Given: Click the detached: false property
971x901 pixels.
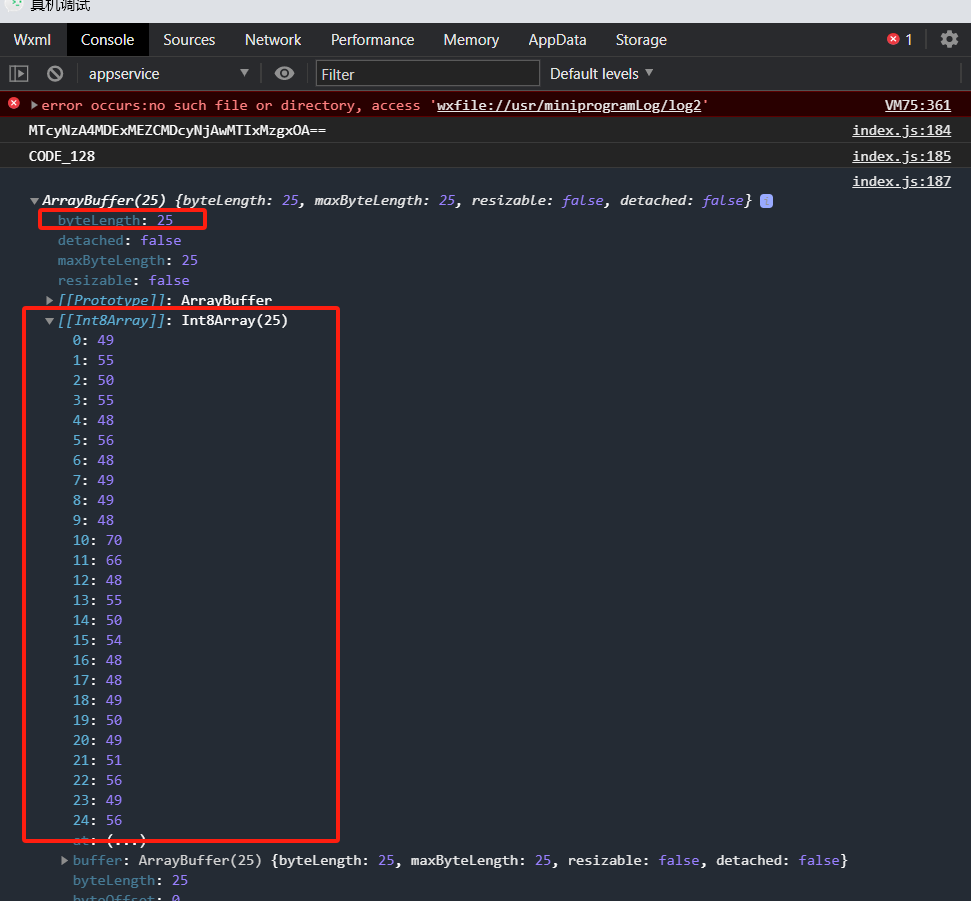Looking at the screenshot, I should click(x=120, y=240).
